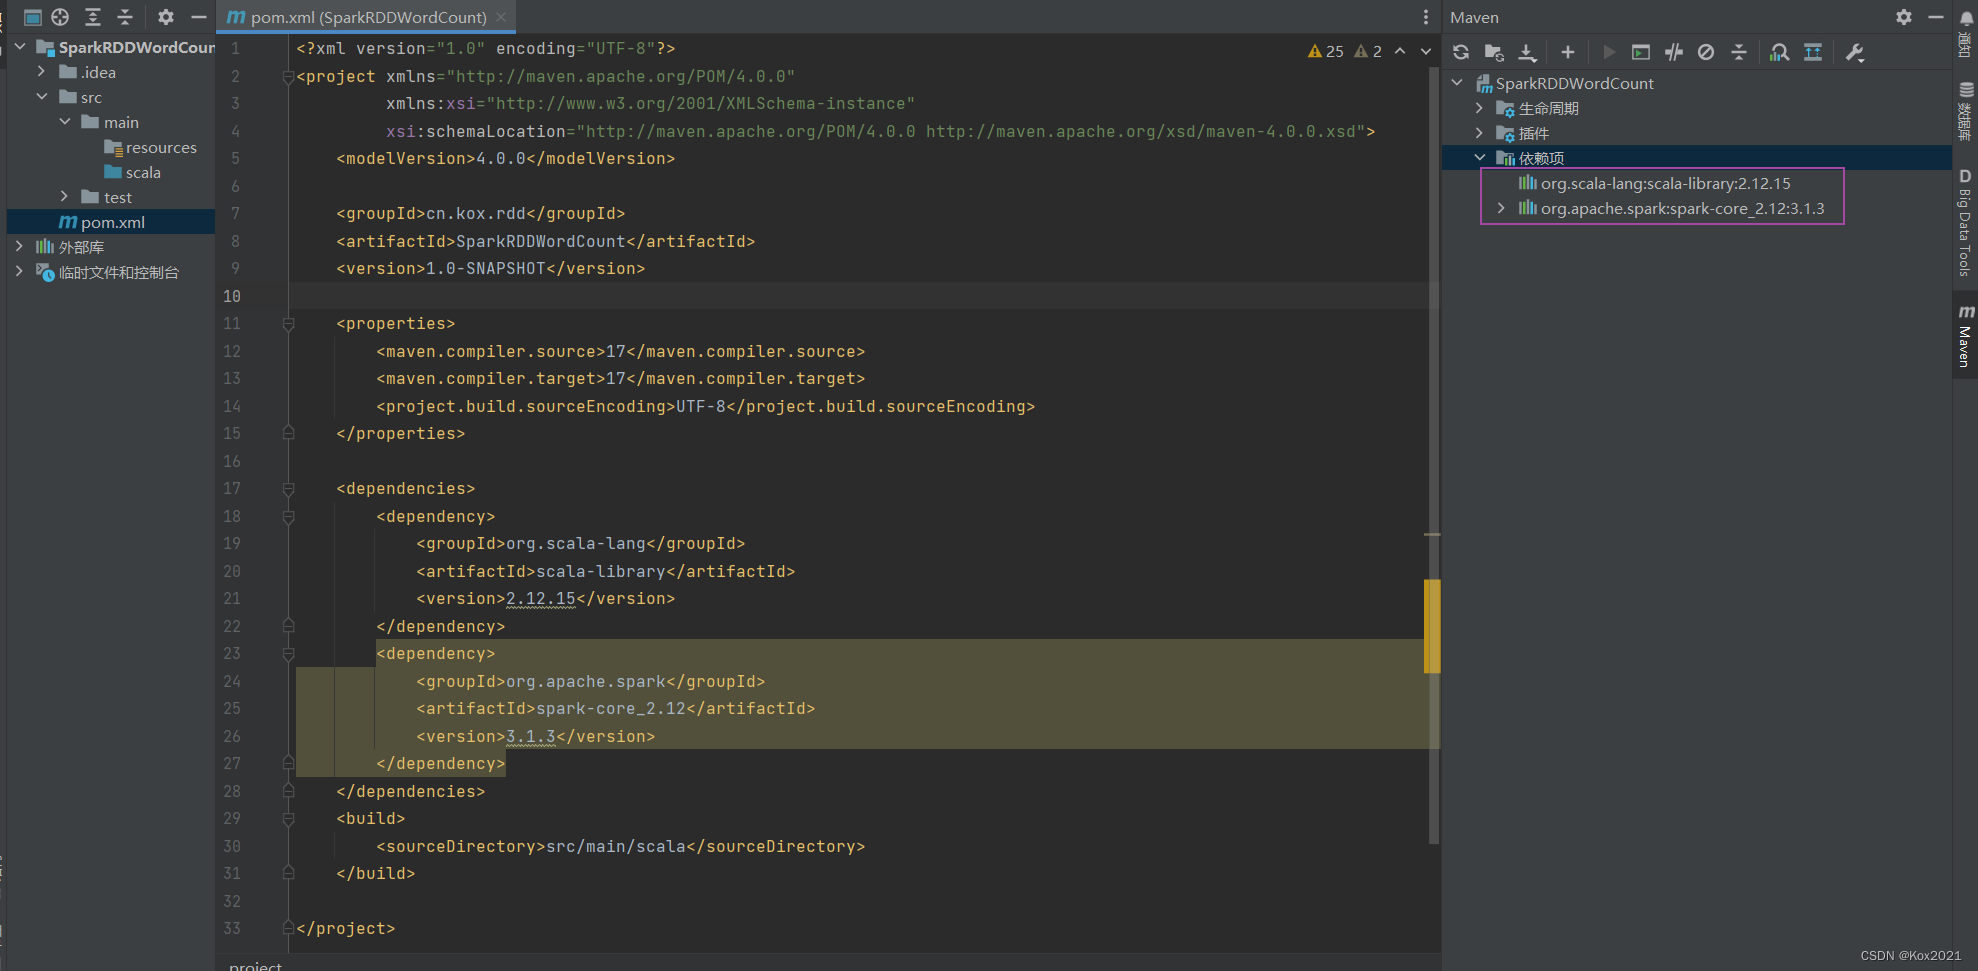
Task: Hide the Maven tool window
Action: tap(1936, 17)
